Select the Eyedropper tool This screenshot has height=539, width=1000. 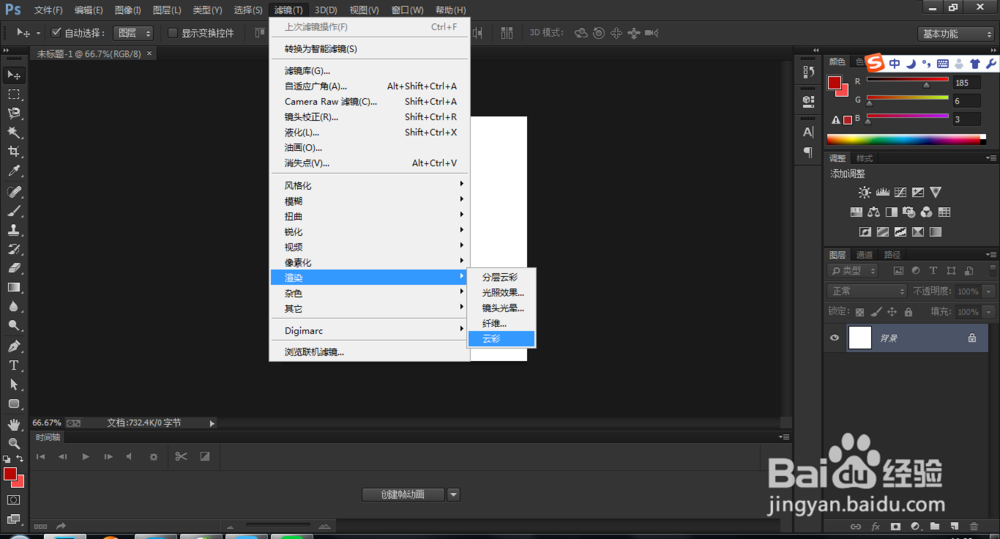pyautogui.click(x=13, y=171)
